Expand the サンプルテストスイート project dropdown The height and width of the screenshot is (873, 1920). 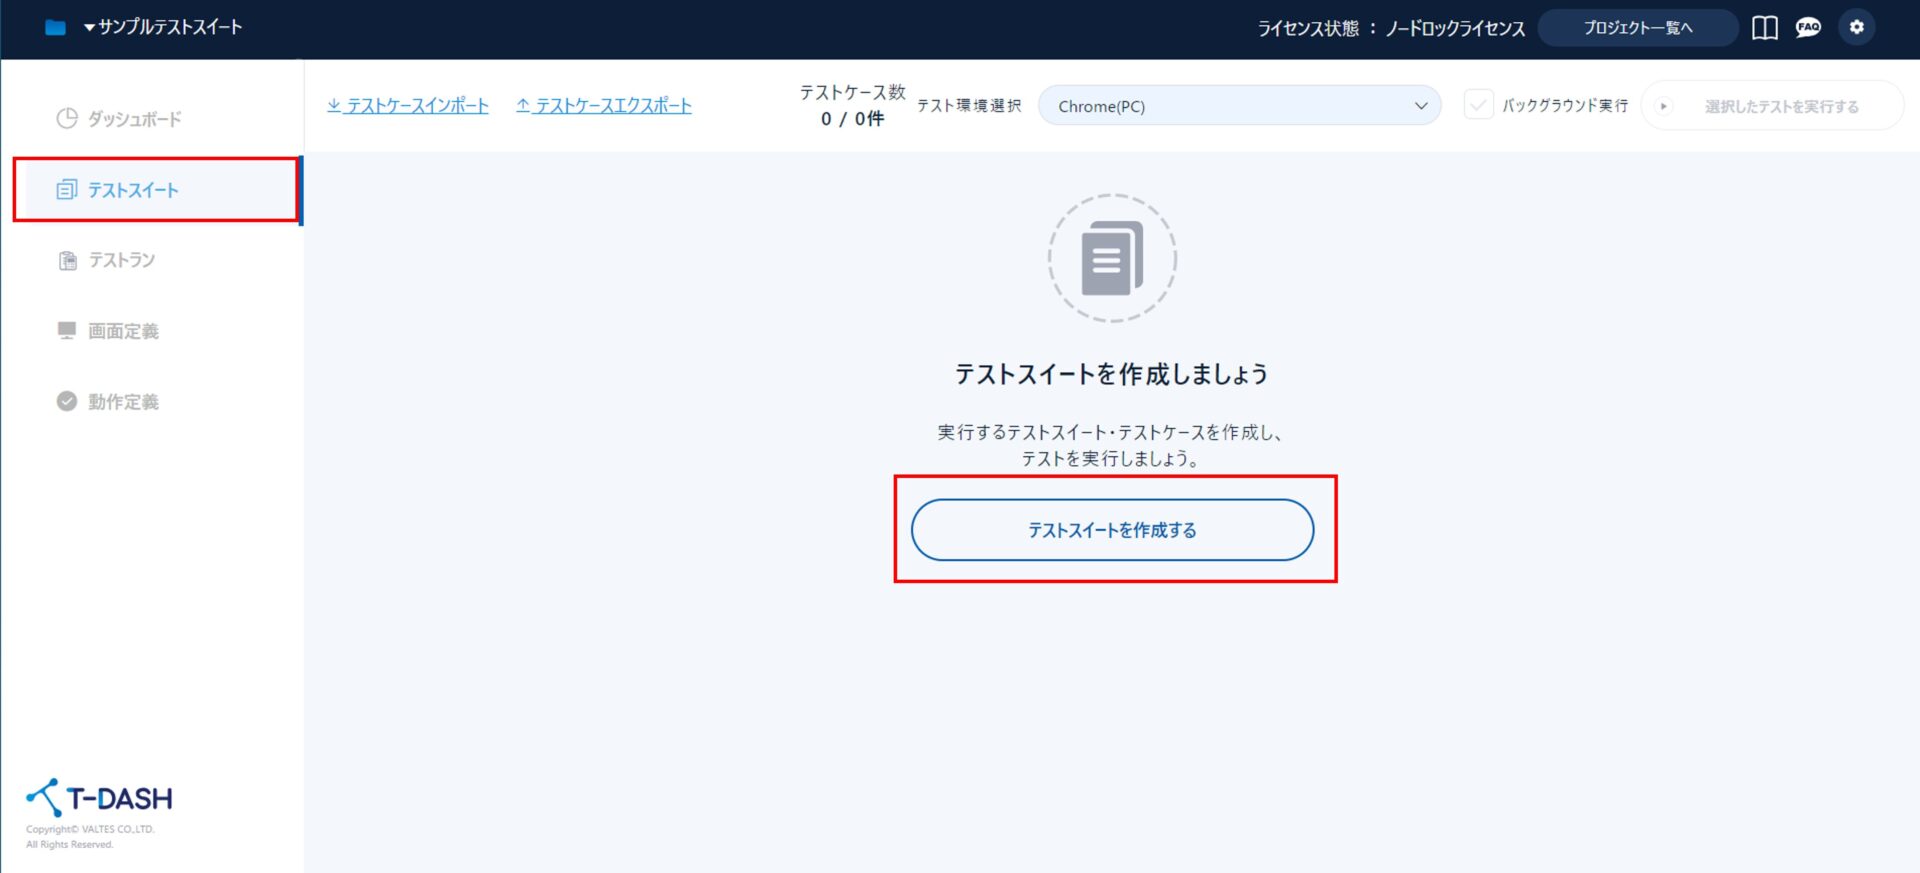162,28
